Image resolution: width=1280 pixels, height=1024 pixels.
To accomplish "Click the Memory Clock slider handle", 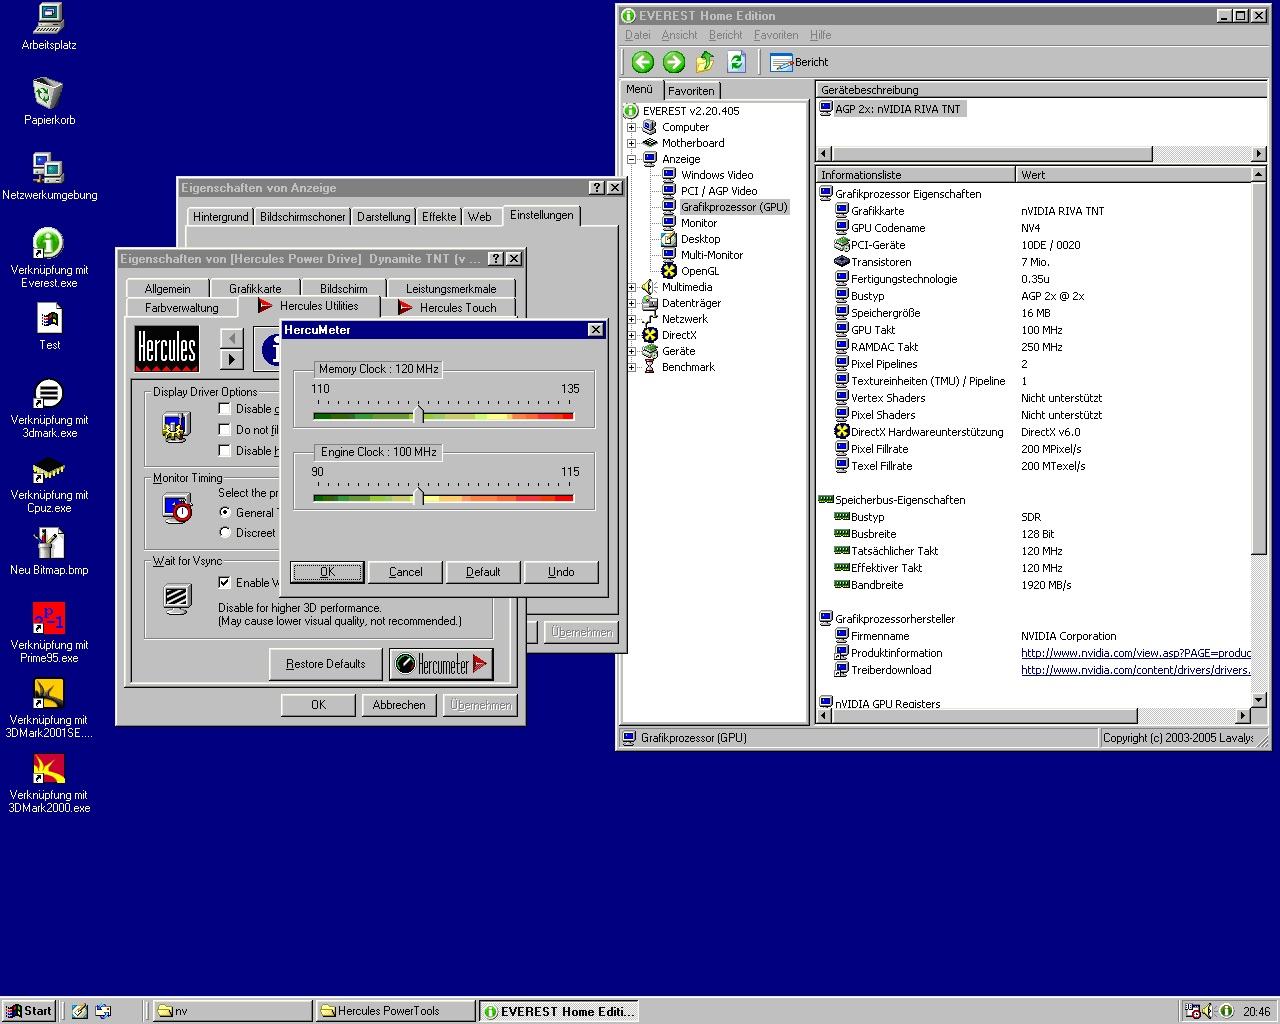I will 419,414.
